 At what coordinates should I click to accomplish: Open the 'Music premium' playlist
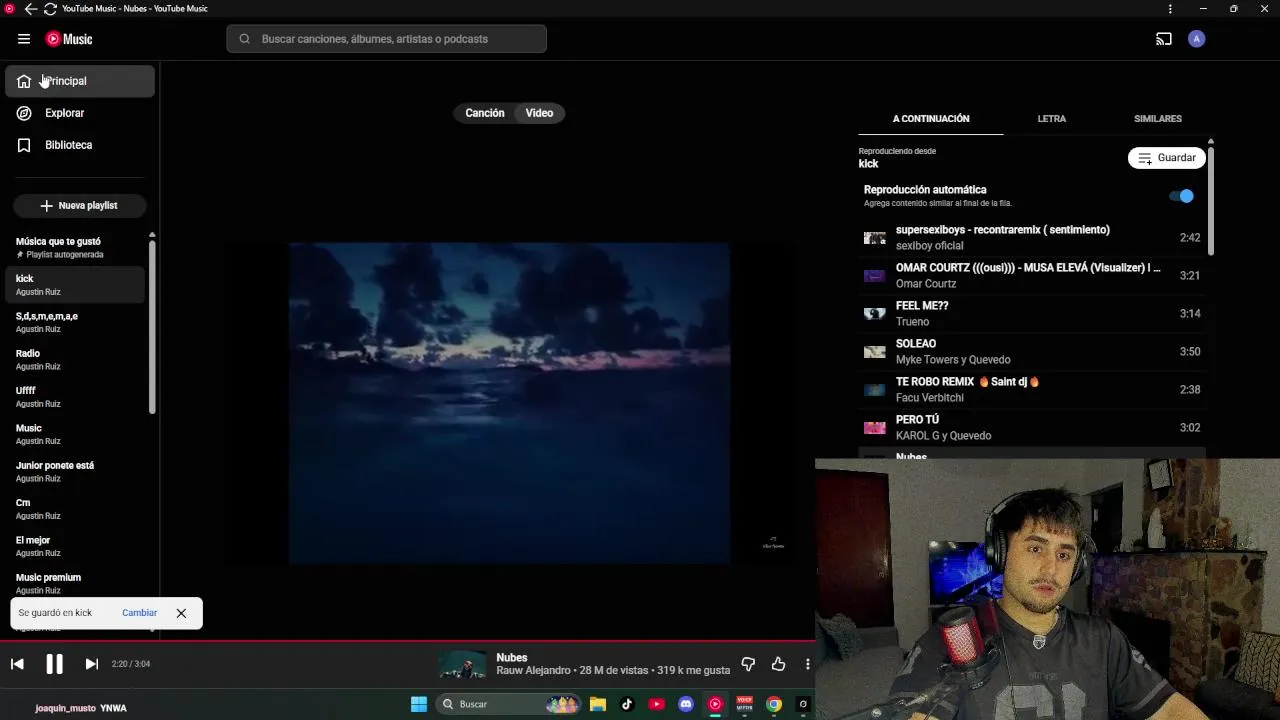coord(76,583)
